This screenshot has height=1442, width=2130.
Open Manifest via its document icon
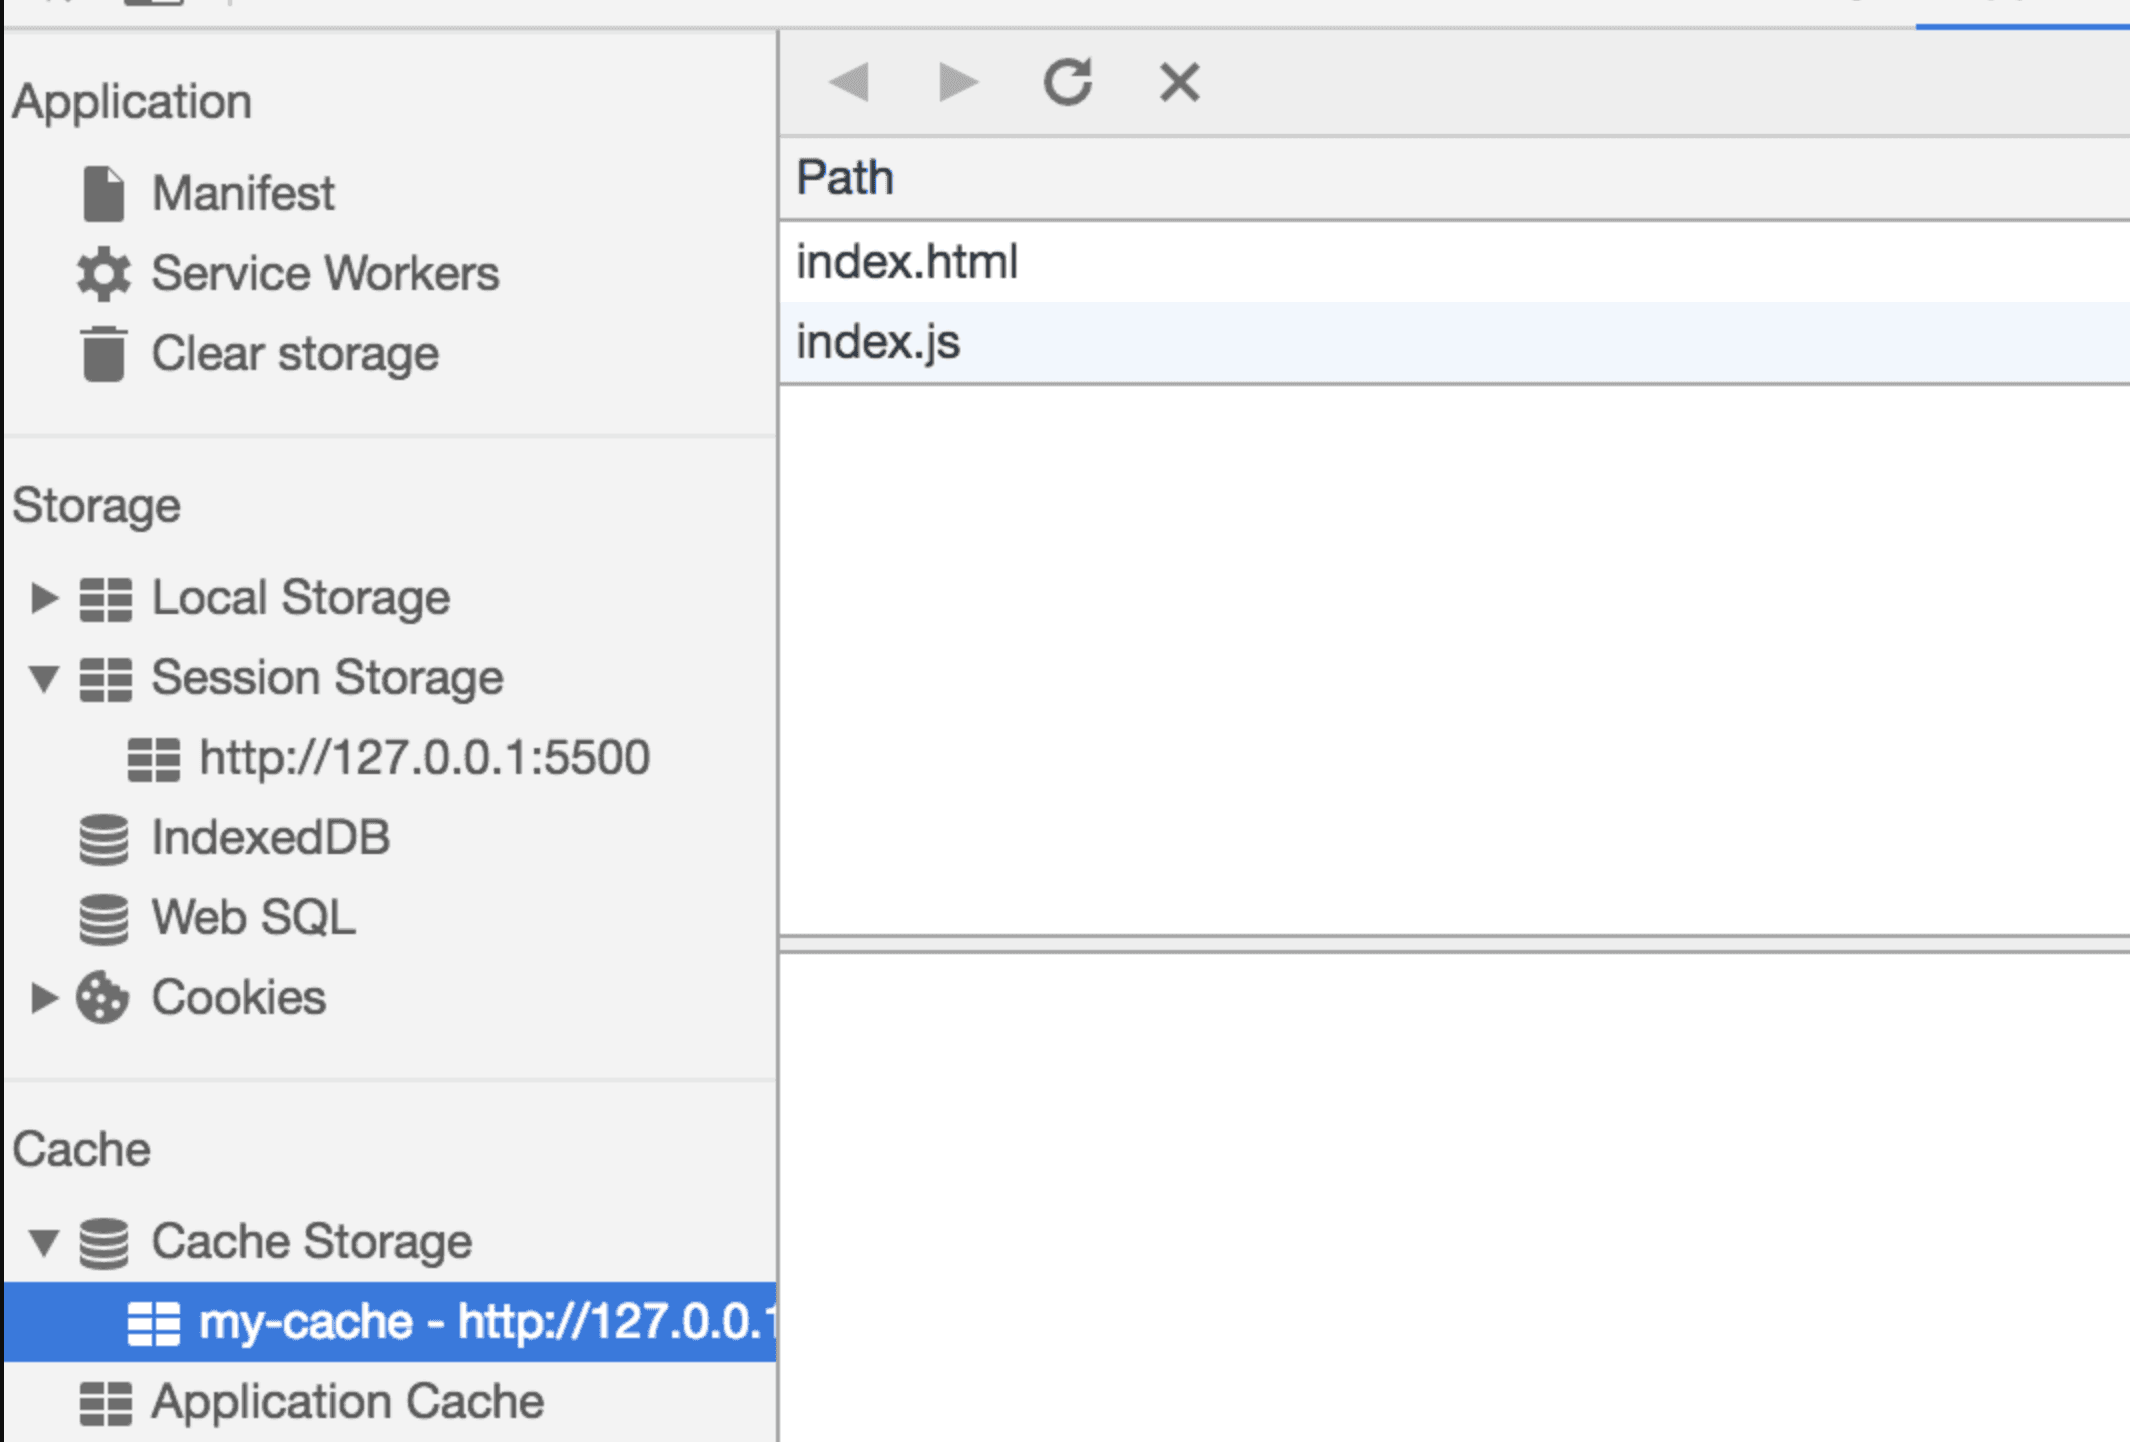[103, 193]
